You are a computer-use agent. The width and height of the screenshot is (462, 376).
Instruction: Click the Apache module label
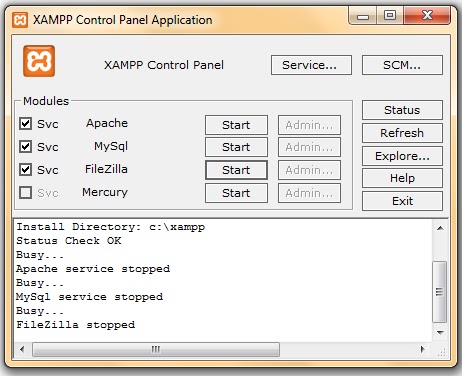point(107,123)
